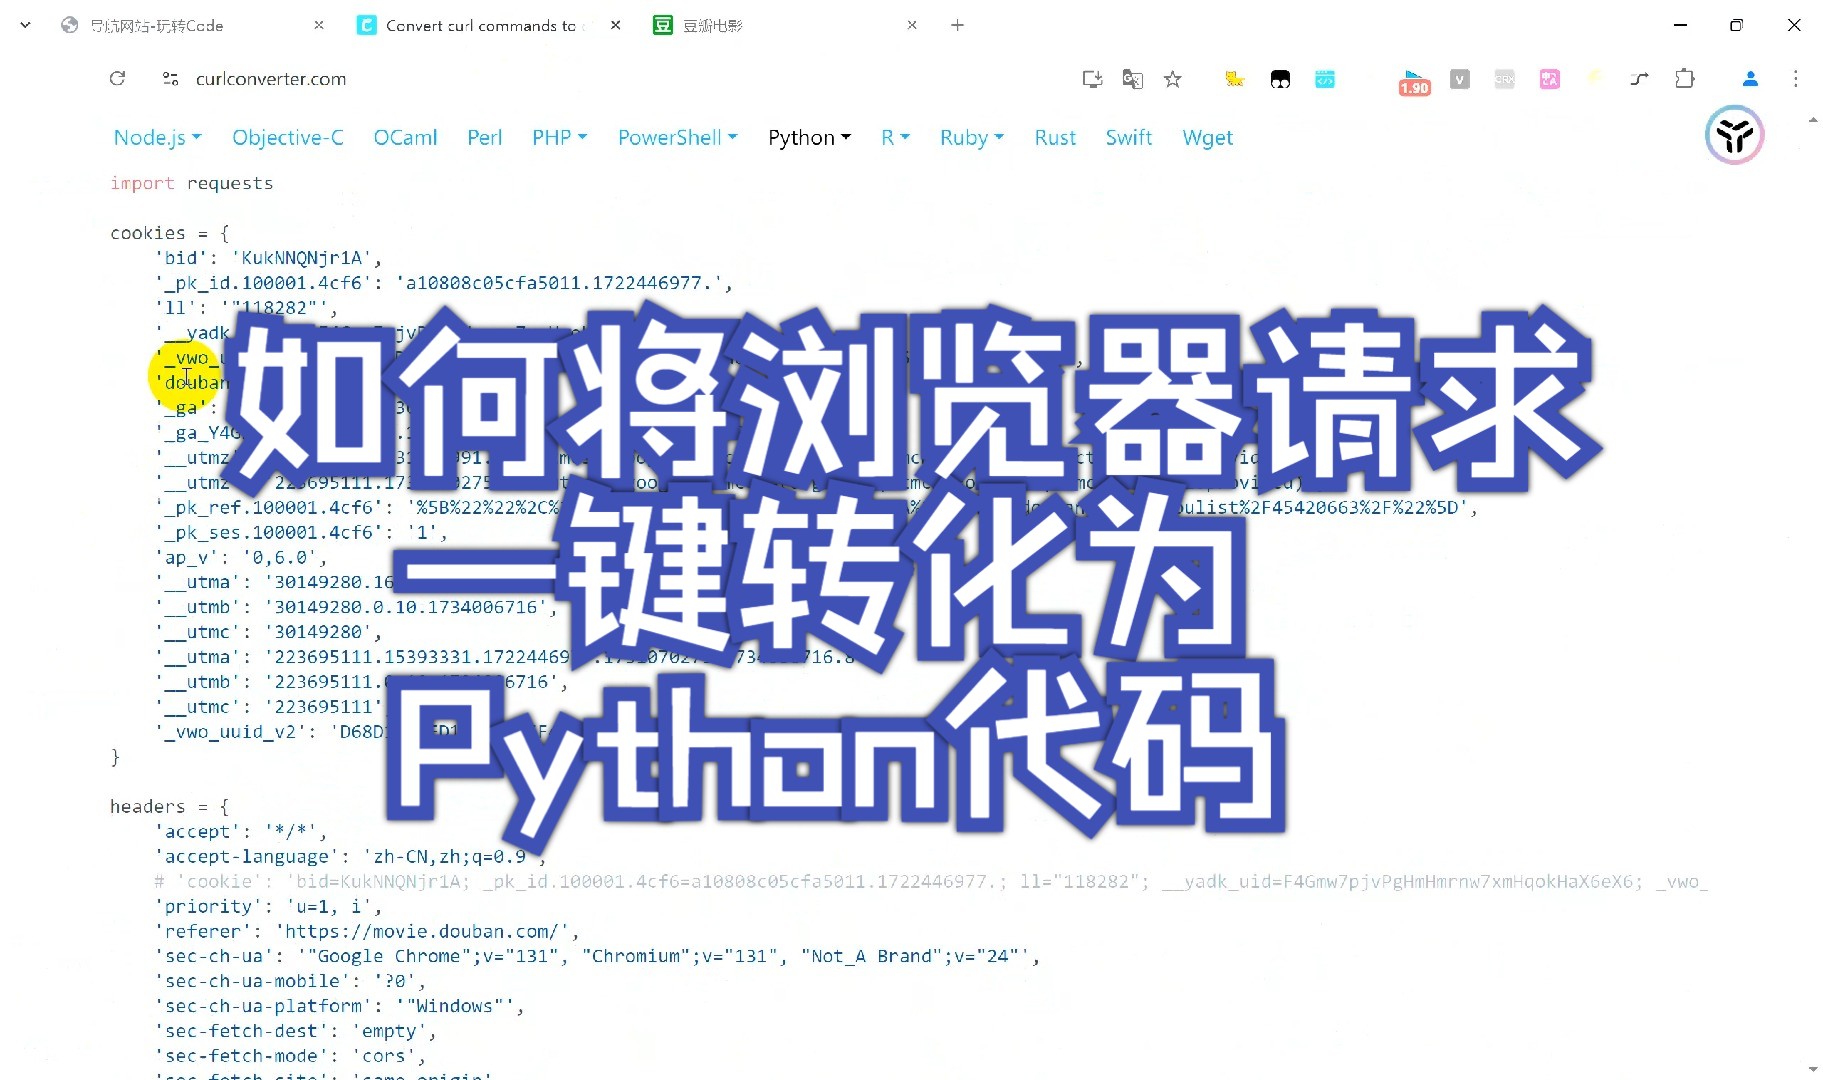Open the yellow lightning extension icon
Viewport: 1823px width, 1080px height.
(x=1594, y=77)
